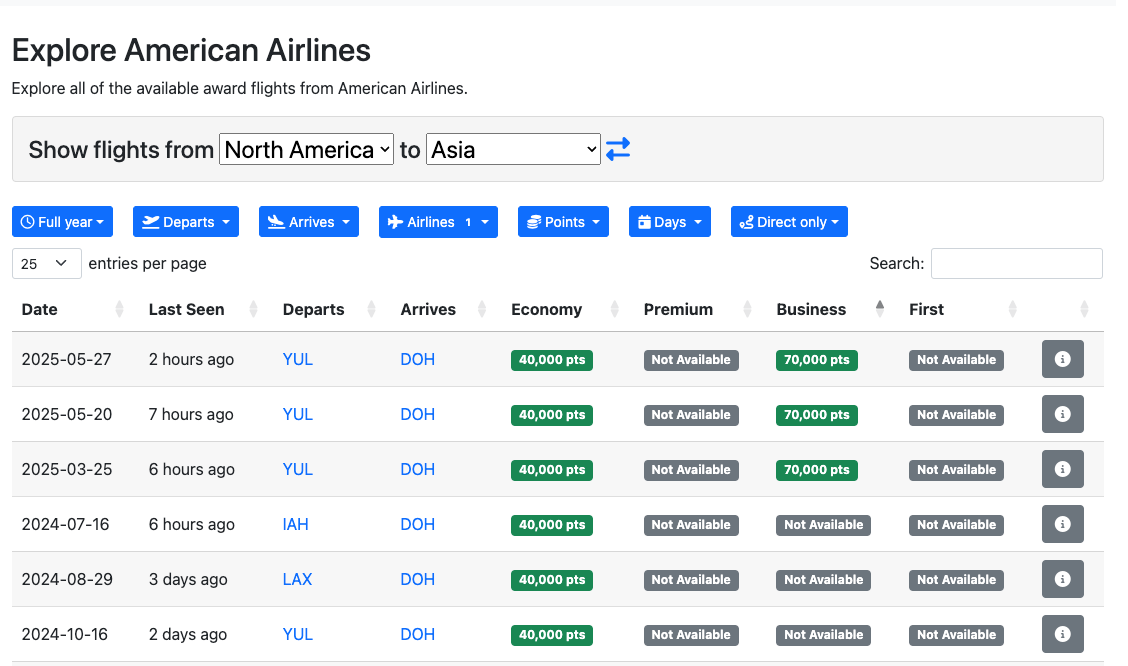The image size is (1128, 666).
Task: Show details for 2025-03-25 flight
Action: tap(1062, 469)
